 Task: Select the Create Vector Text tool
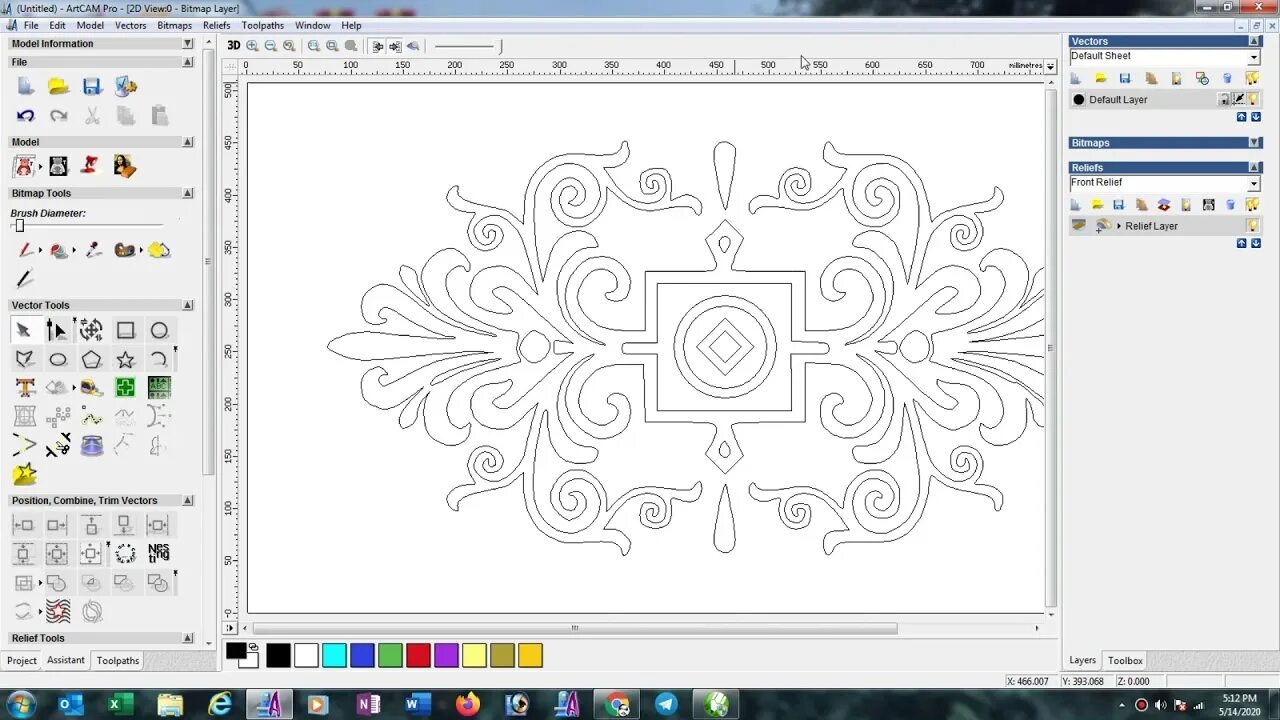[25, 387]
